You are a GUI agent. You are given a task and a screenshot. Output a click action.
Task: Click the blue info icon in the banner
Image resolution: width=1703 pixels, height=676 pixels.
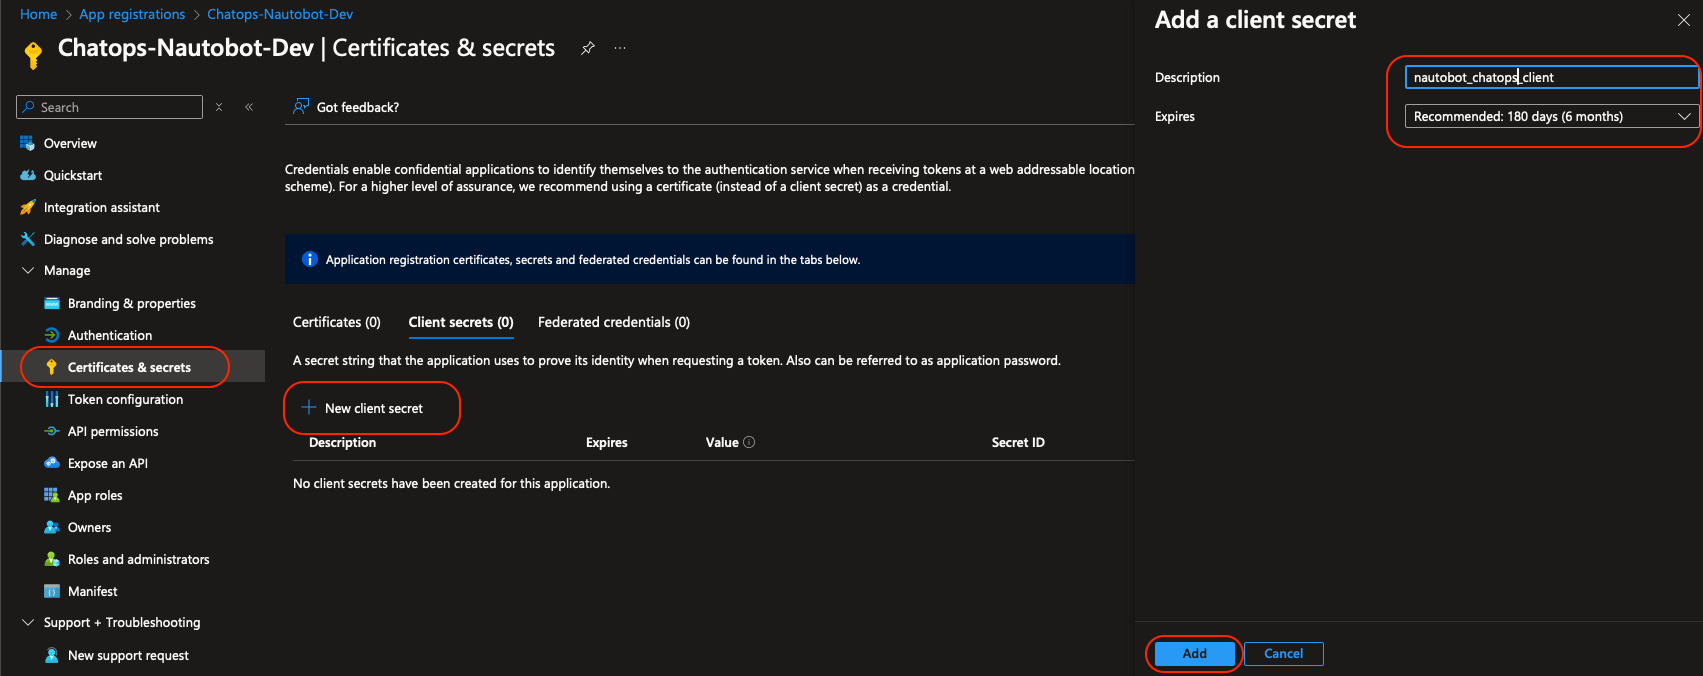pos(310,259)
